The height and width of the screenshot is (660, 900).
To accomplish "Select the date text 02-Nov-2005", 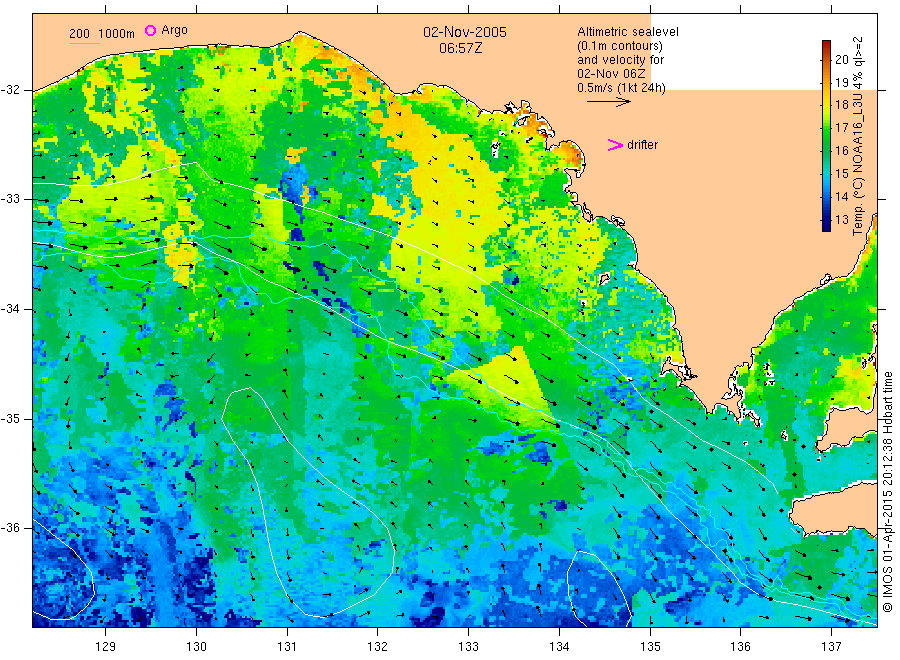I will (465, 32).
